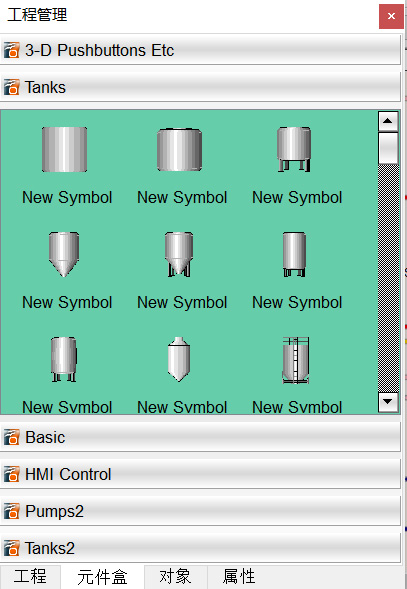
Task: Choose the tank with side hatch on legs
Action: pos(64,359)
